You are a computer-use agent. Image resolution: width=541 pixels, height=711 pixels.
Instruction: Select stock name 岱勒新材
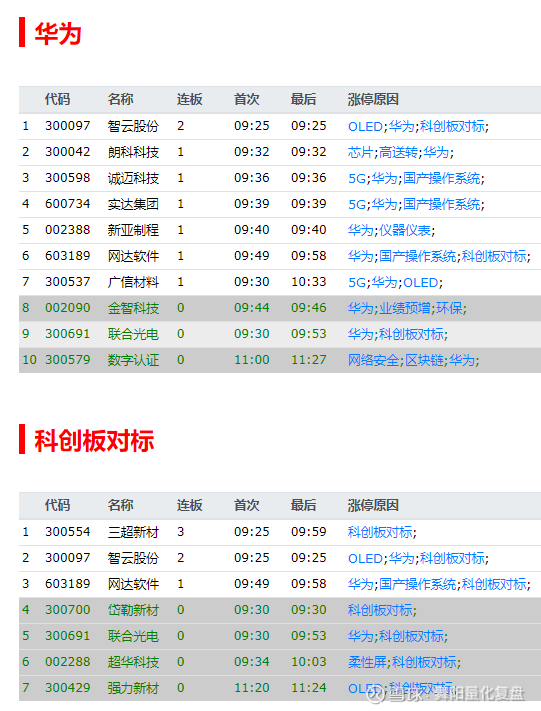click(x=133, y=610)
